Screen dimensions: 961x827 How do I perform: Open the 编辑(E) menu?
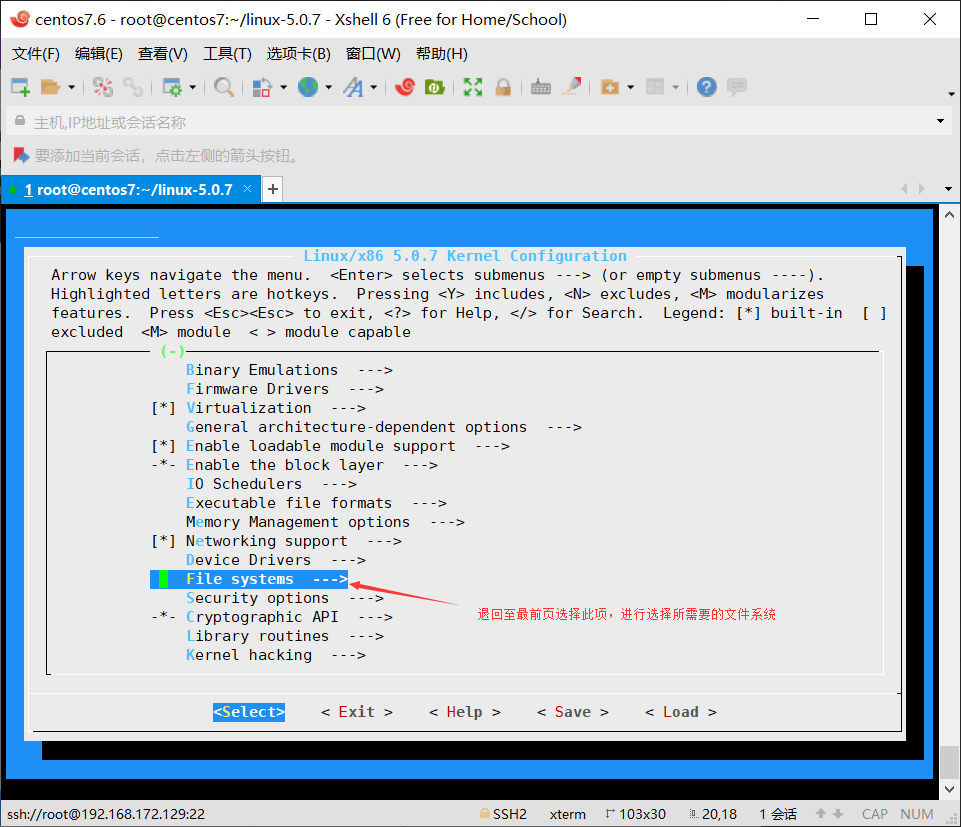pyautogui.click(x=99, y=54)
